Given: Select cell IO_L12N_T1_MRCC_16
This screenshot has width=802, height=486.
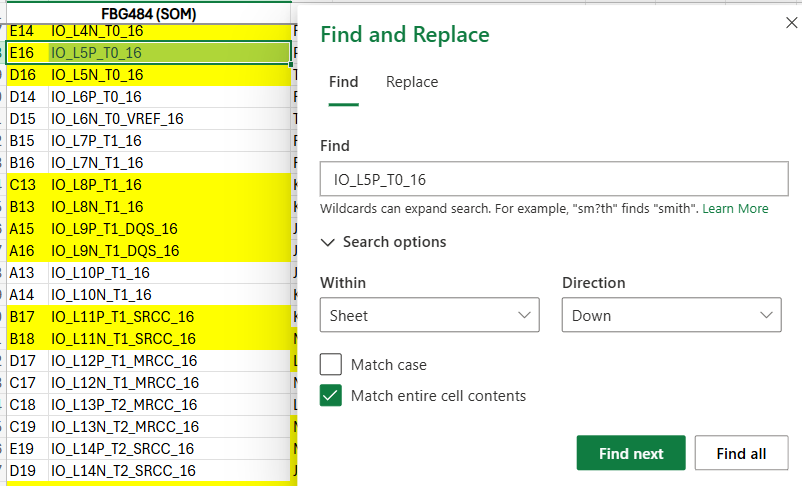Looking at the screenshot, I should pos(169,383).
